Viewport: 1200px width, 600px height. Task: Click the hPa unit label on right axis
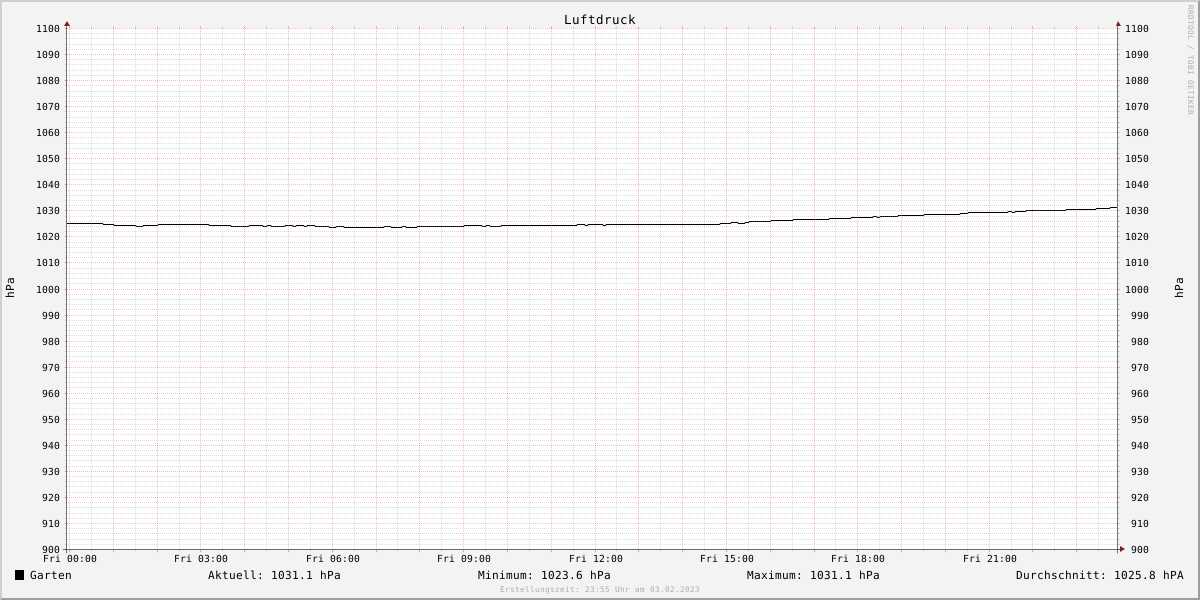coord(1180,288)
